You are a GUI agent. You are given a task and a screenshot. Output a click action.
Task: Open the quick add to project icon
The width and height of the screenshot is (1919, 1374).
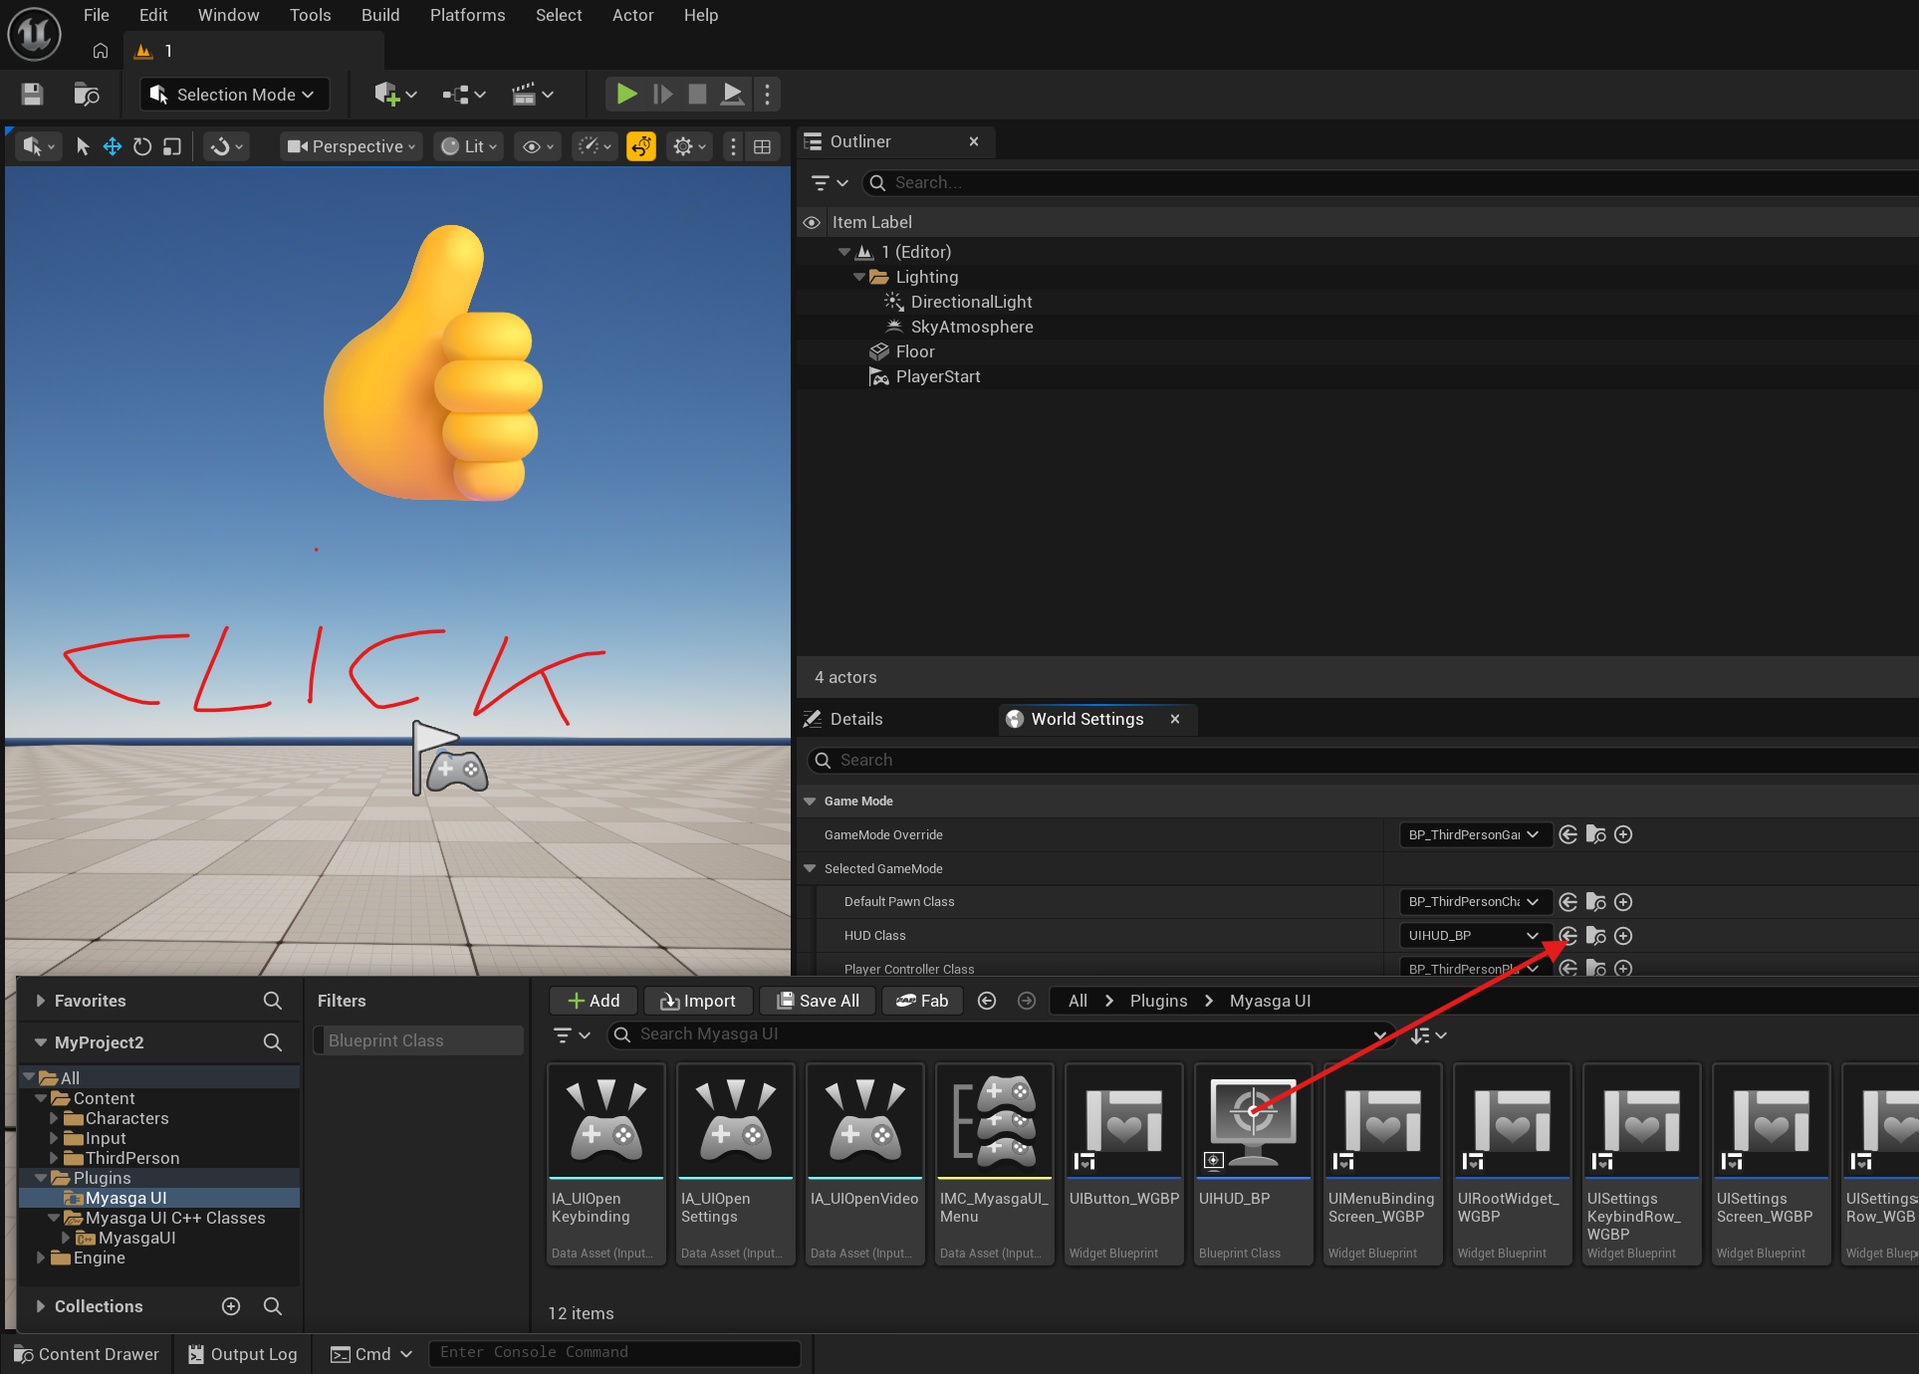[395, 94]
